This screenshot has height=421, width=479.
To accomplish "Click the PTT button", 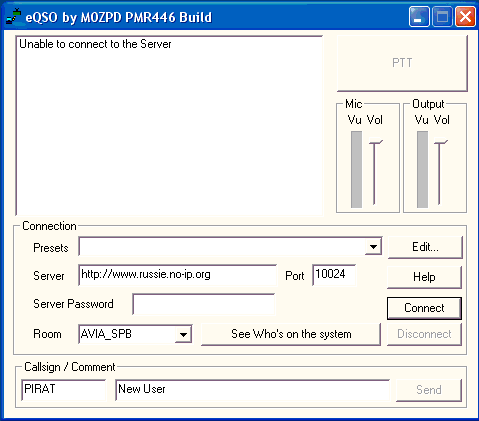I will coord(402,63).
